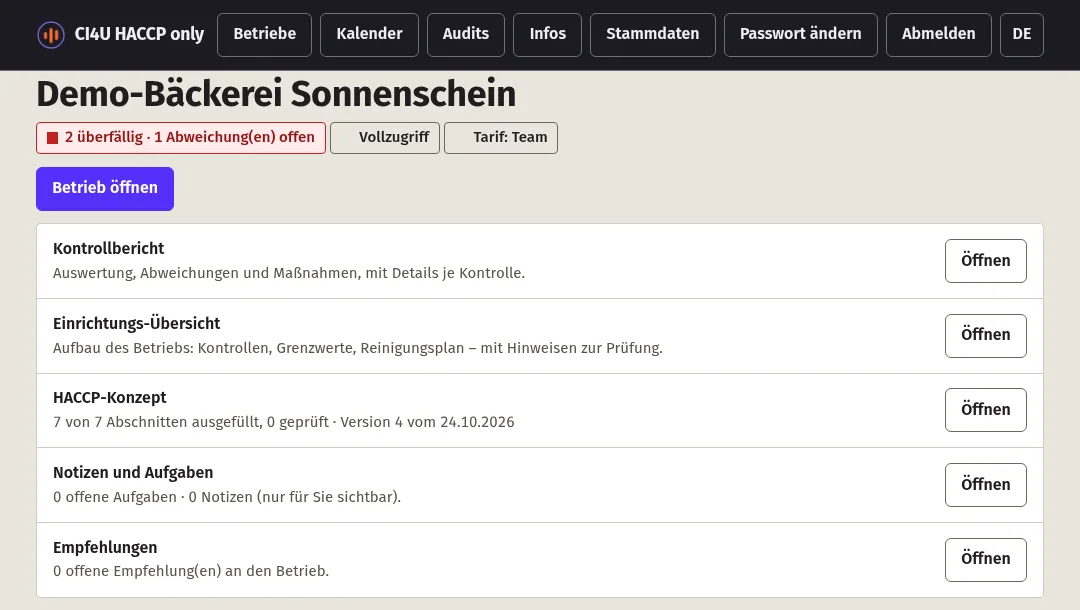Click the 'Aufbau des Betriebs' description text
Image resolution: width=1080 pixels, height=610 pixels.
[x=357, y=348]
